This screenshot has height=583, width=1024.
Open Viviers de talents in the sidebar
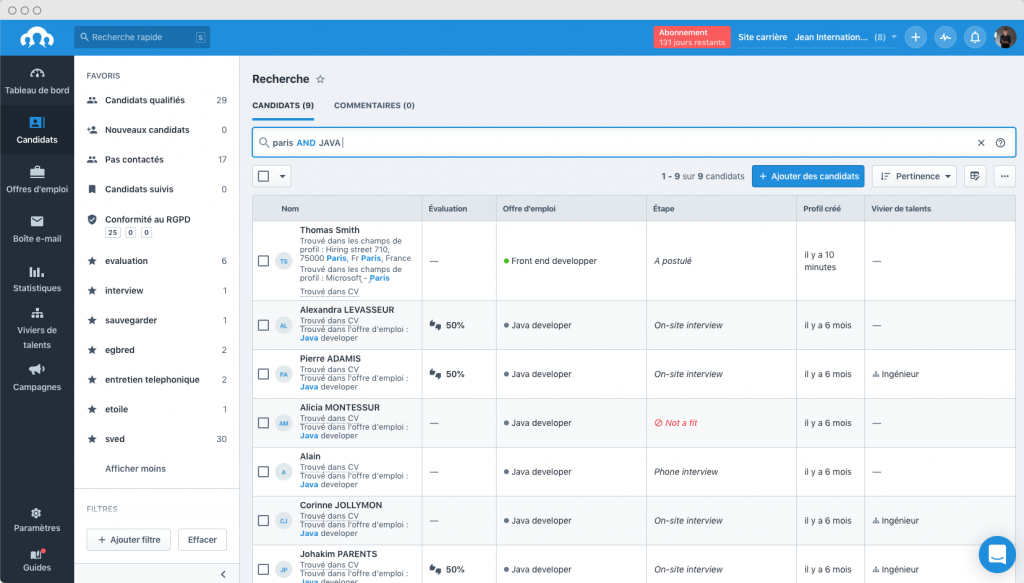tap(37, 328)
